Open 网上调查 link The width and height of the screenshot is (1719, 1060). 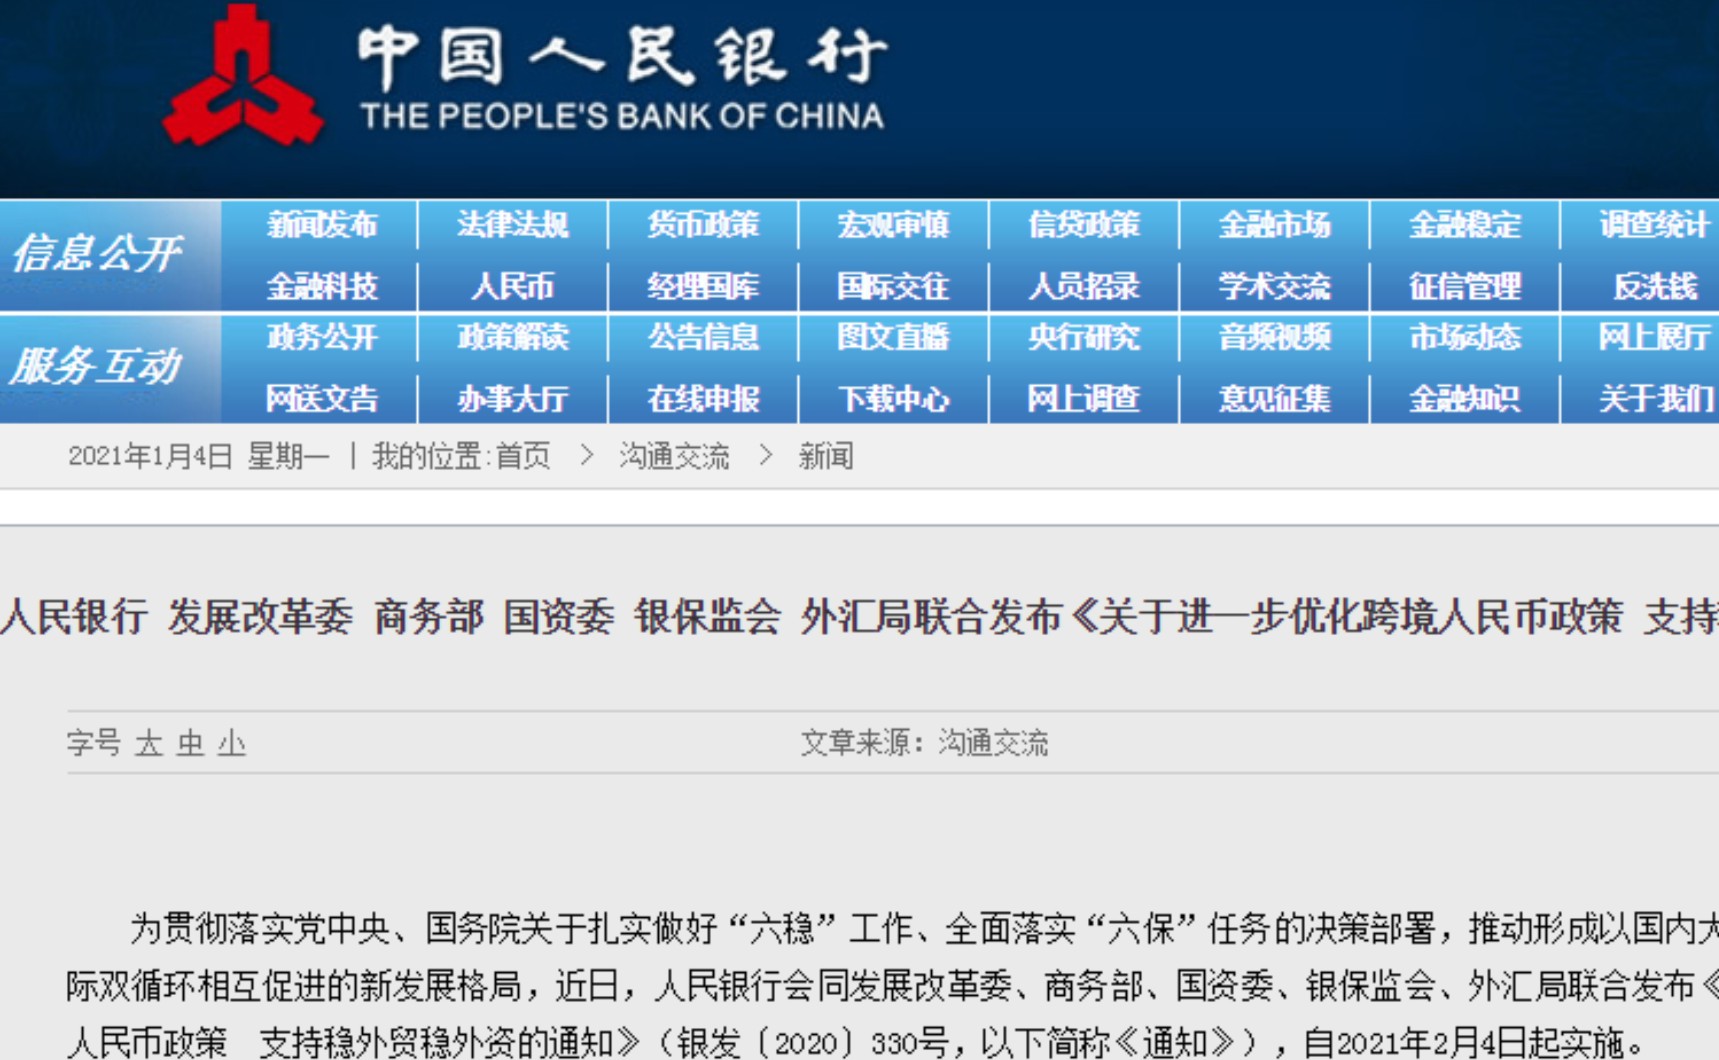click(1084, 399)
